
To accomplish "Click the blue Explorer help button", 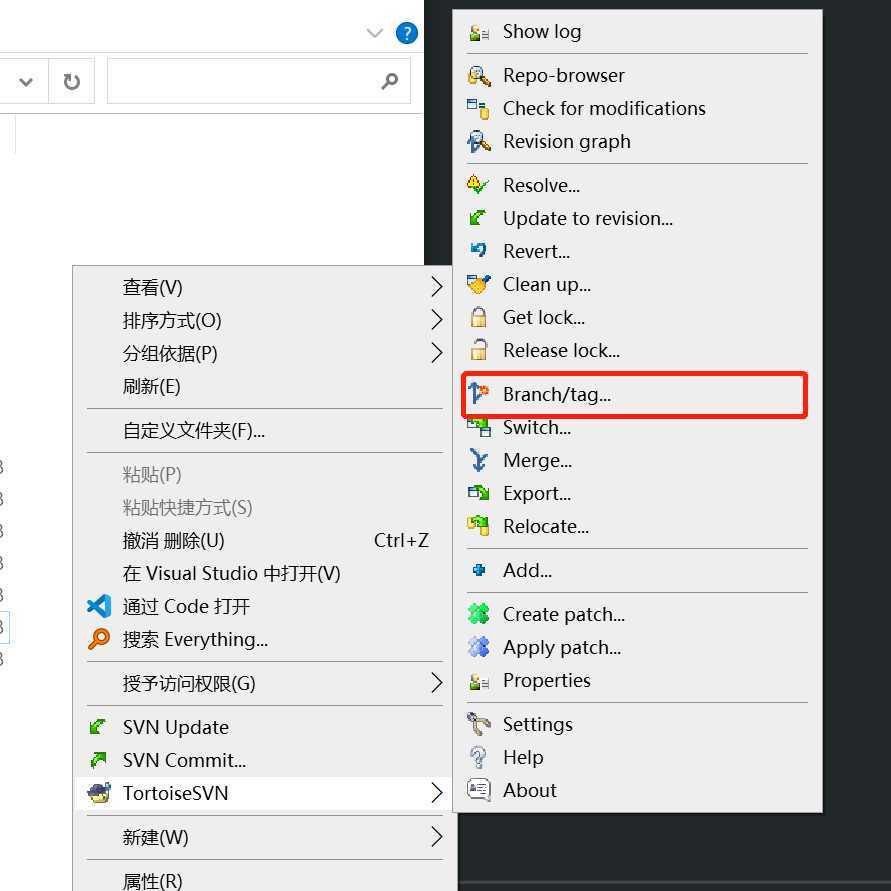I will pyautogui.click(x=406, y=33).
